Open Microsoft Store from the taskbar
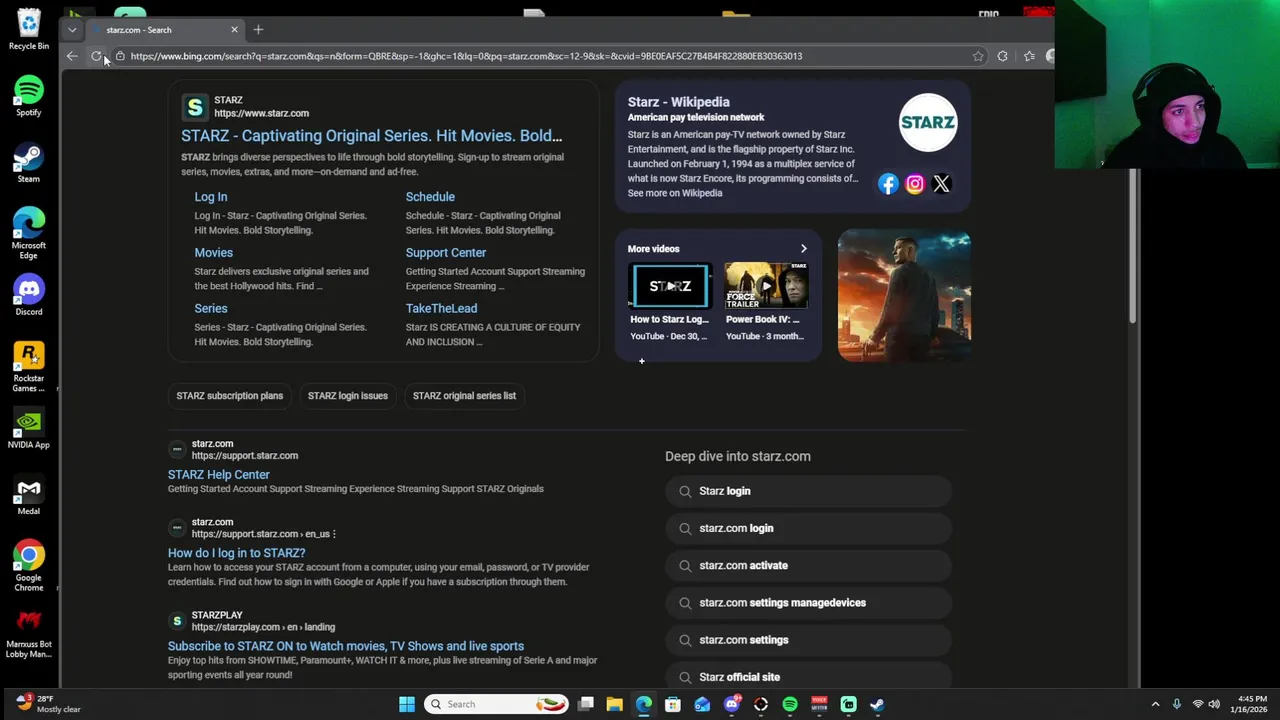This screenshot has width=1280, height=720. click(x=673, y=704)
